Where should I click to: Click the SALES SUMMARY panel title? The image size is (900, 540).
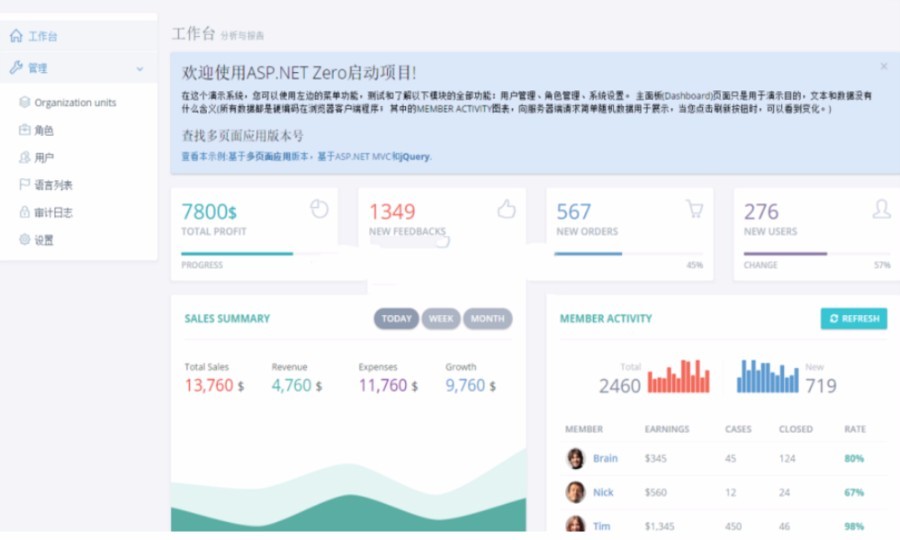227,318
